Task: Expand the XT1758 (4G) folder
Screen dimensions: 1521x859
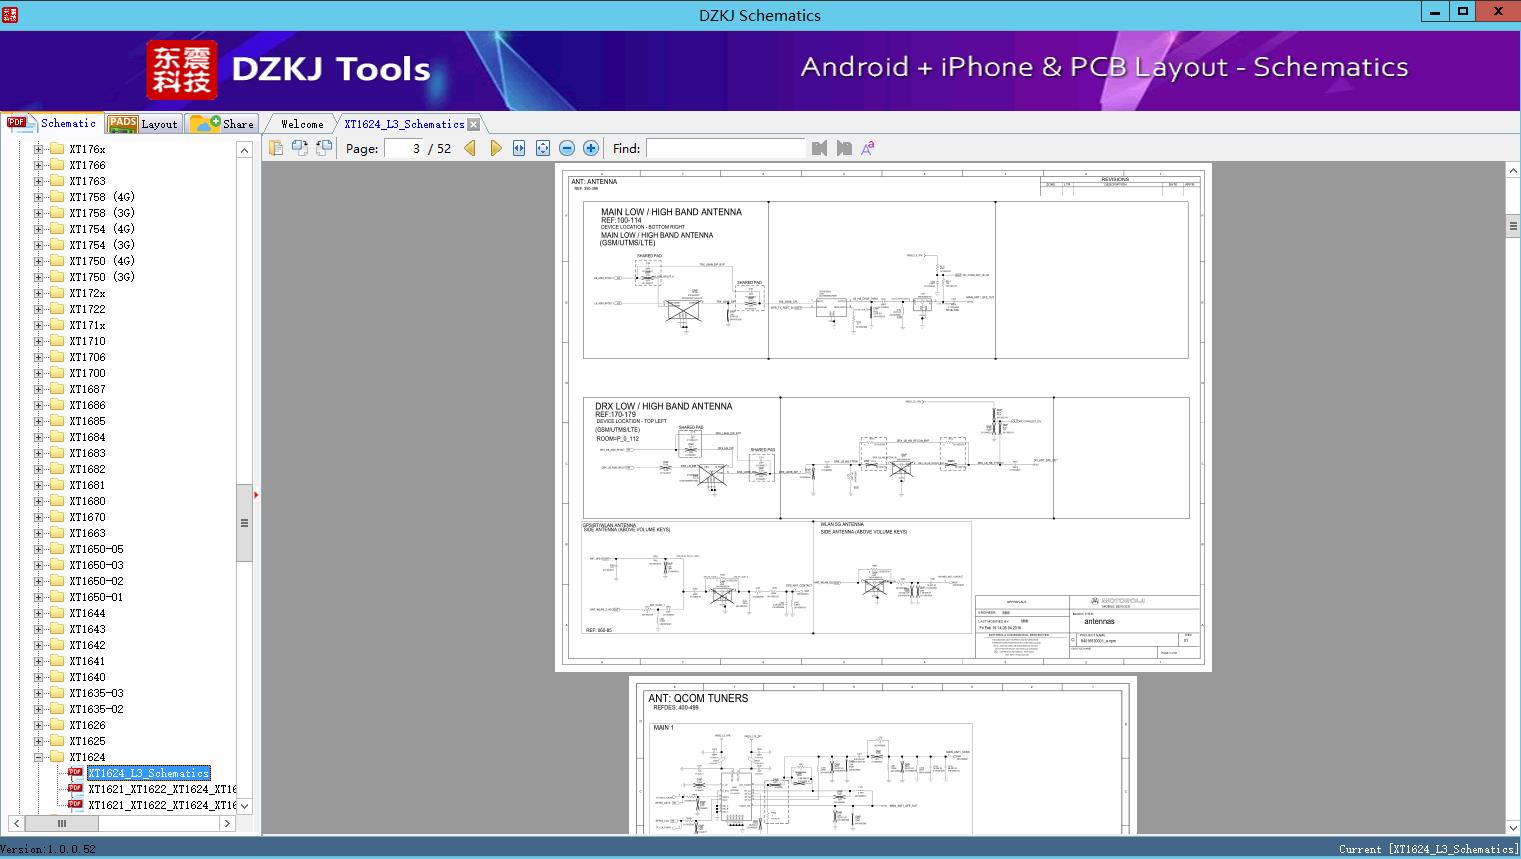Action: (x=38, y=197)
